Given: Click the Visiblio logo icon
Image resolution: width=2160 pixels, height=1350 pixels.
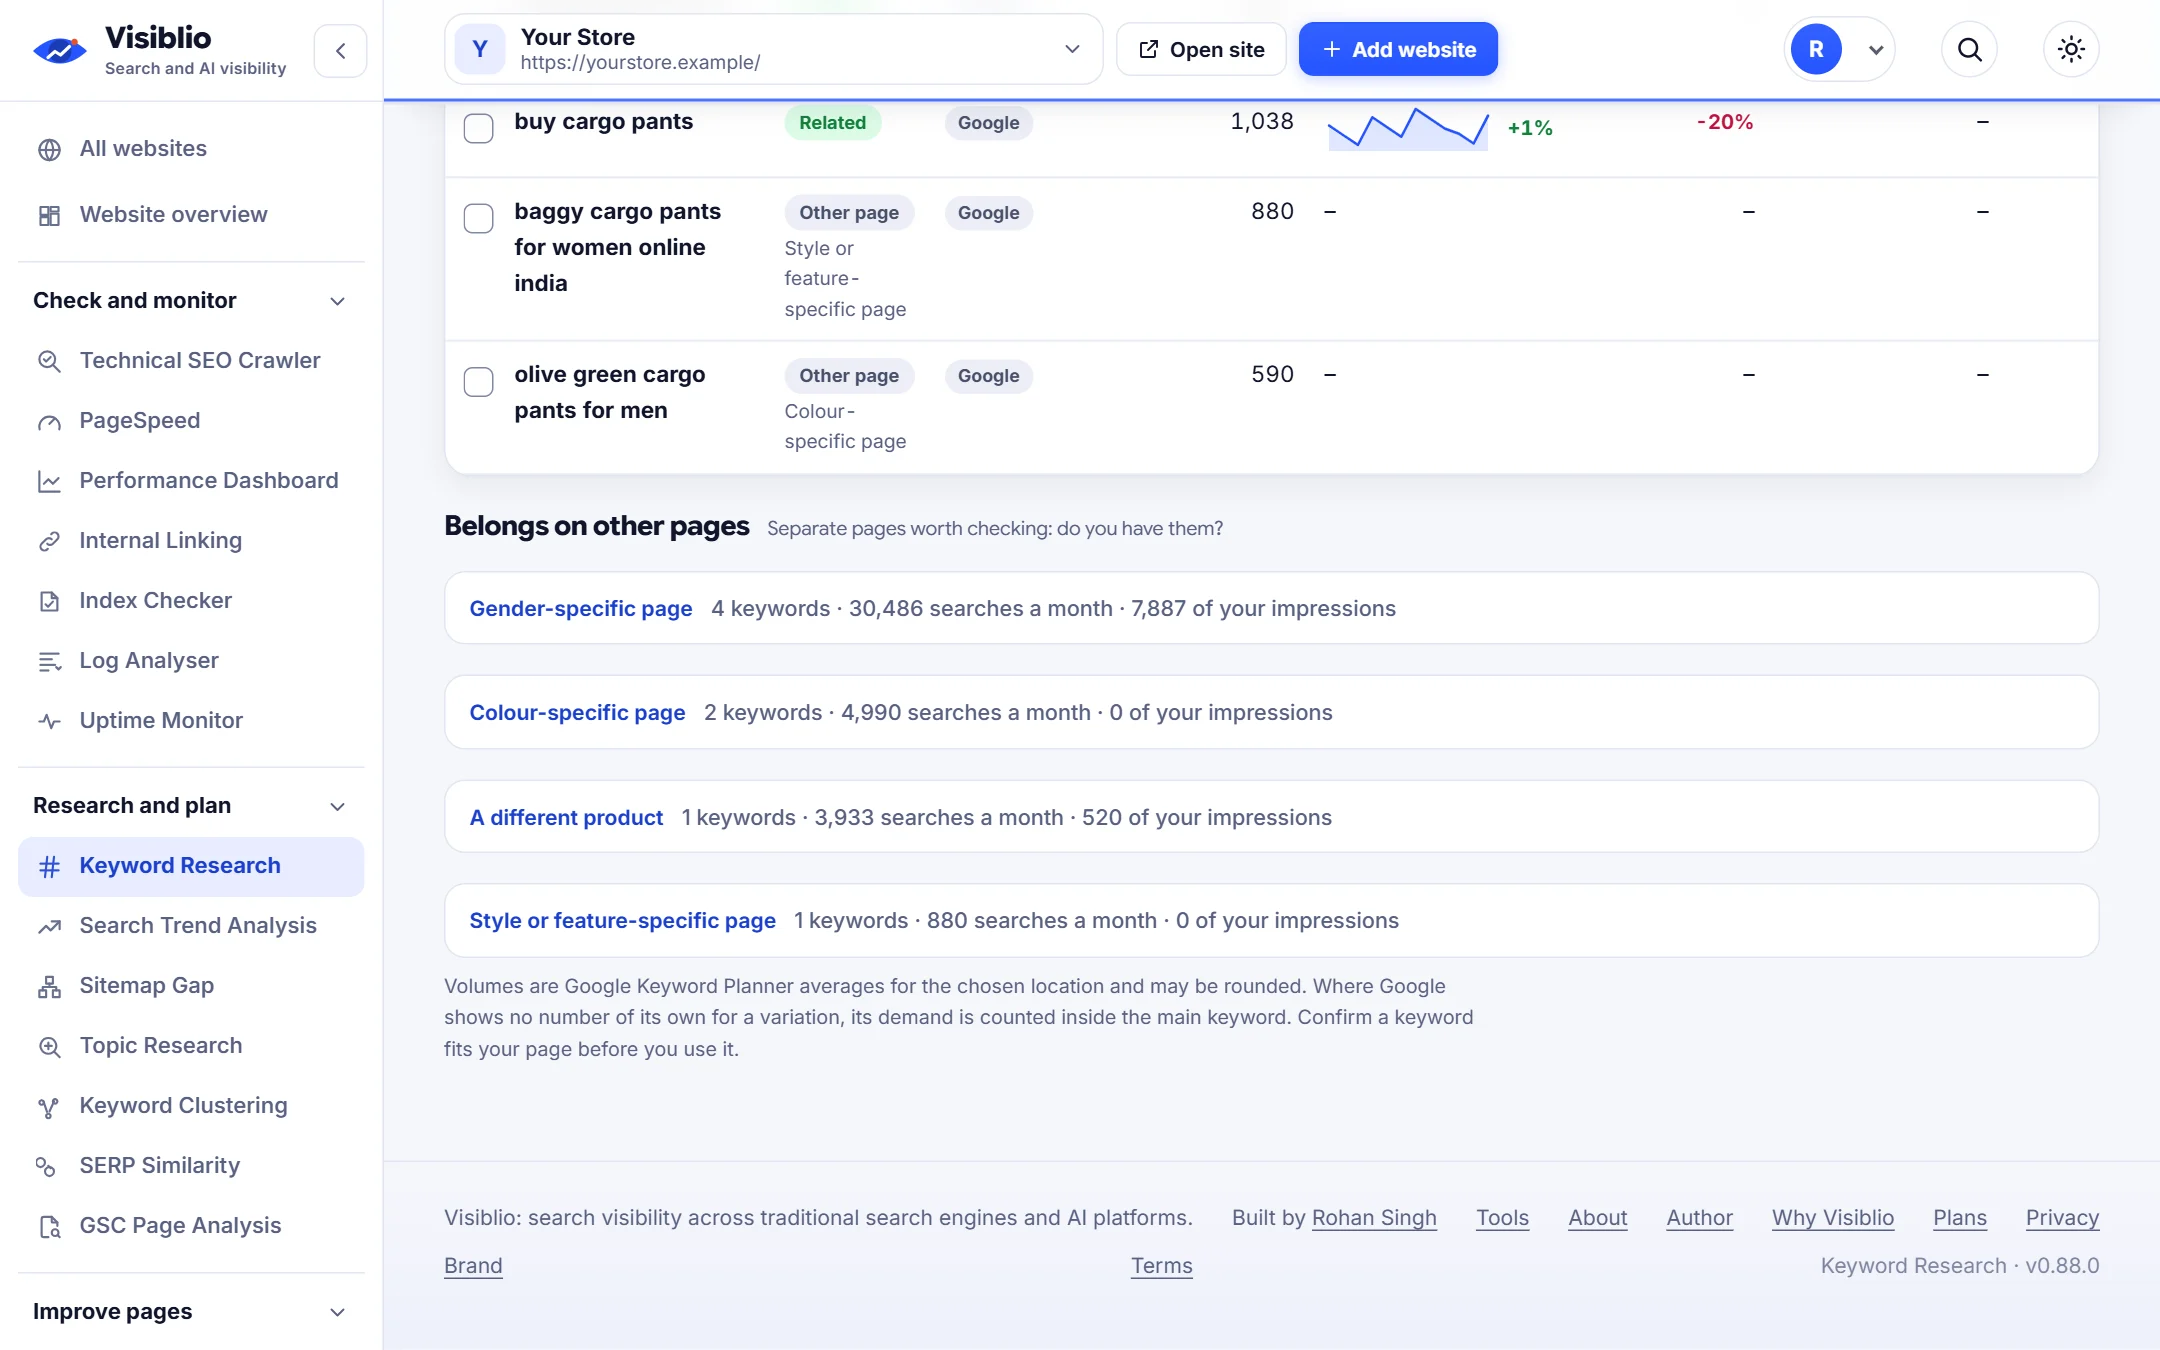Looking at the screenshot, I should pyautogui.click(x=59, y=50).
